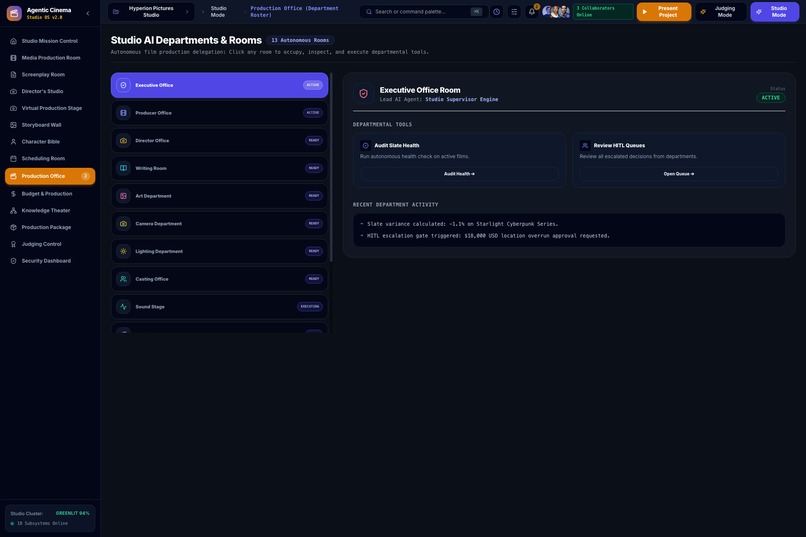
Task: Open Studio Mission Control in sidebar
Action: [x=50, y=41]
